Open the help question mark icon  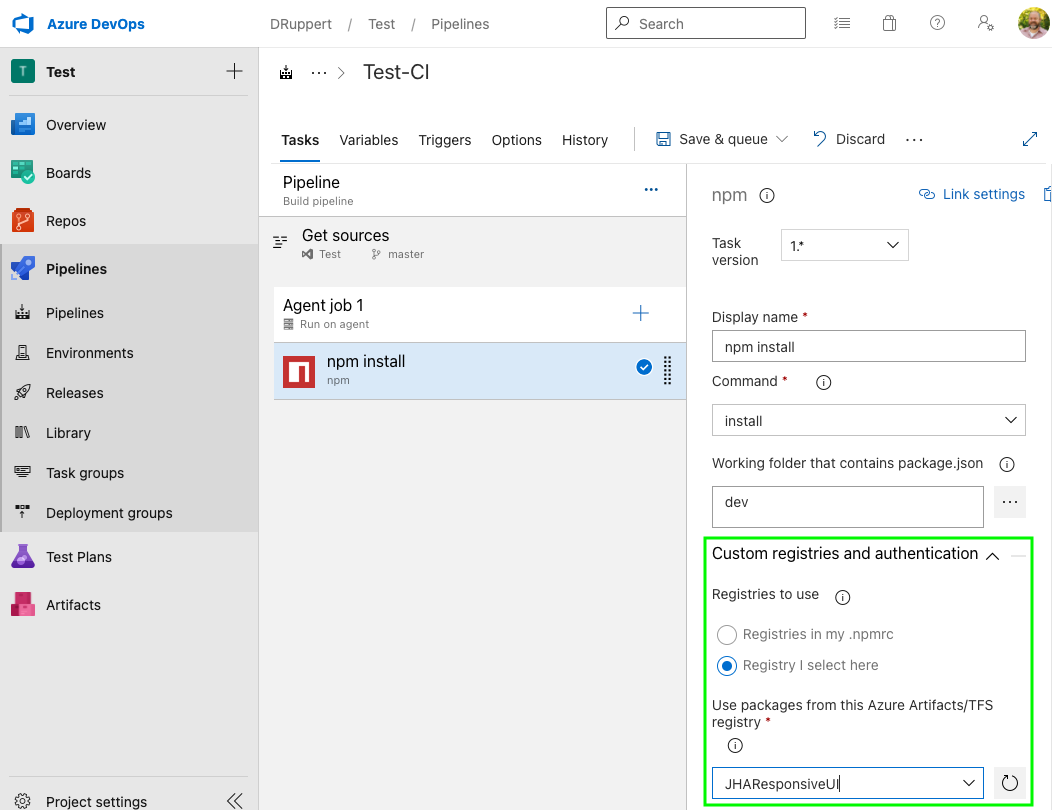[x=937, y=23]
